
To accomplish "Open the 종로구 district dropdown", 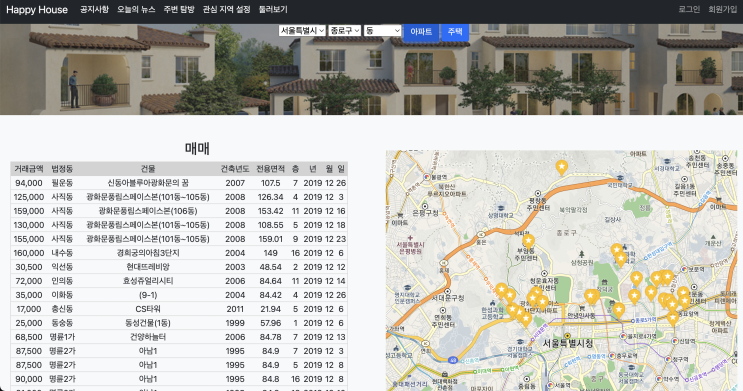I will click(x=344, y=30).
